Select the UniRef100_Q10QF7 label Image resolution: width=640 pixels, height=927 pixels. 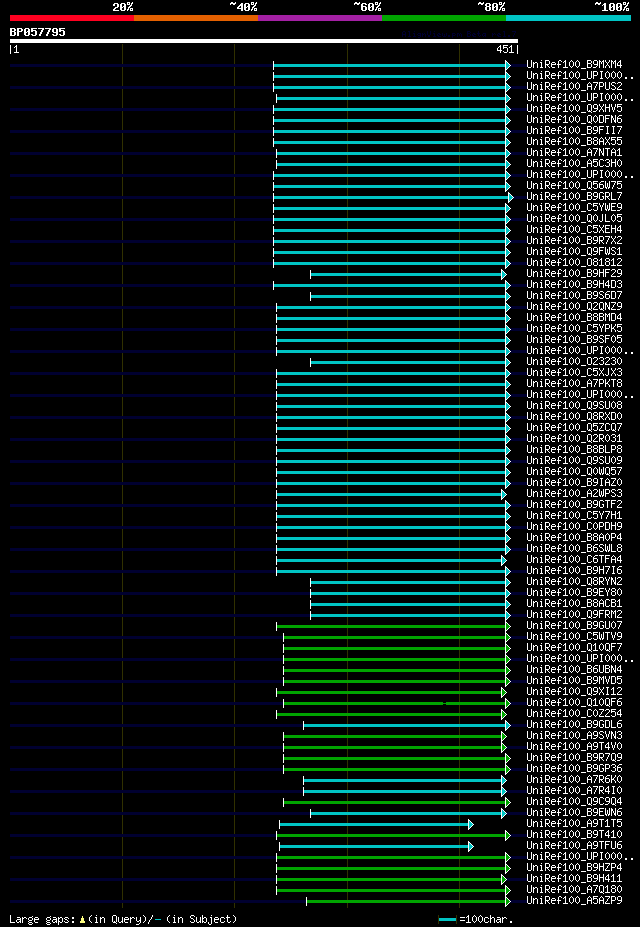[x=574, y=649]
